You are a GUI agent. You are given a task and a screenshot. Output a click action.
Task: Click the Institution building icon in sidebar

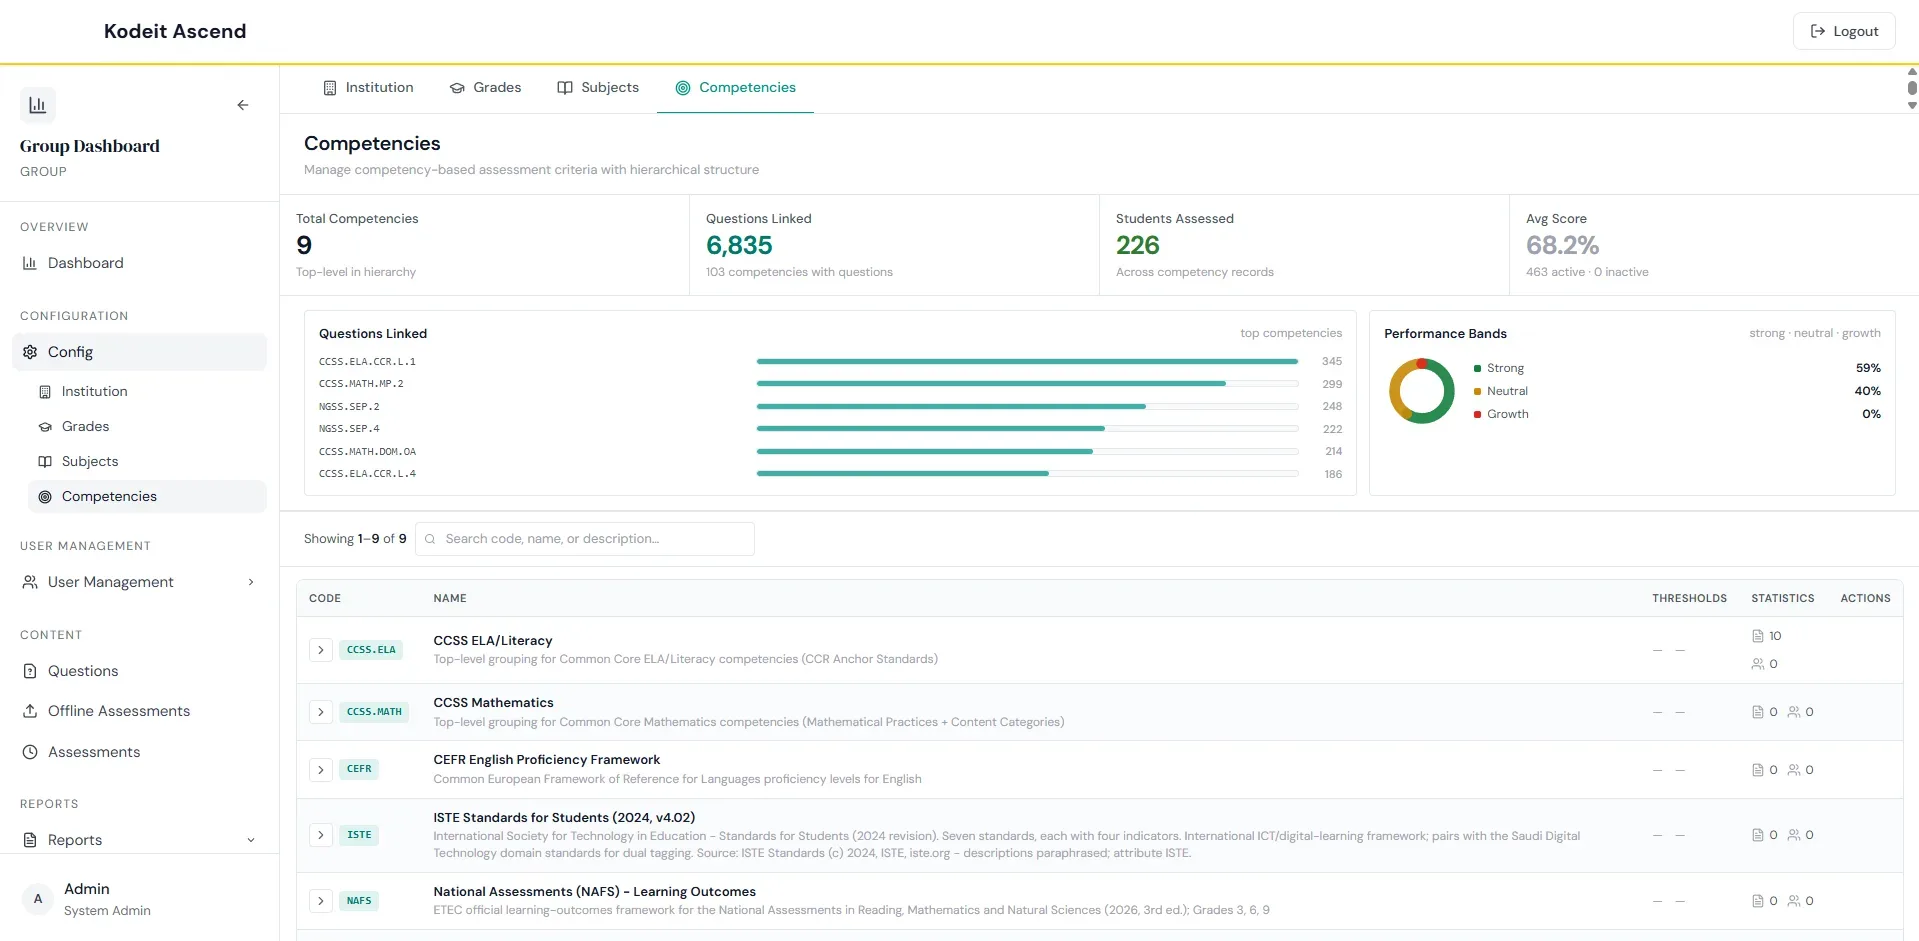[45, 392]
